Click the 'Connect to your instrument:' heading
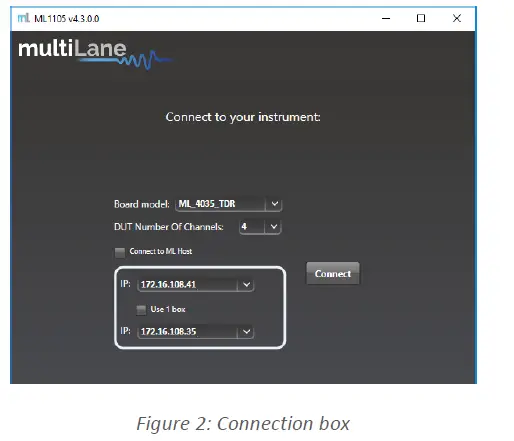 (243, 117)
